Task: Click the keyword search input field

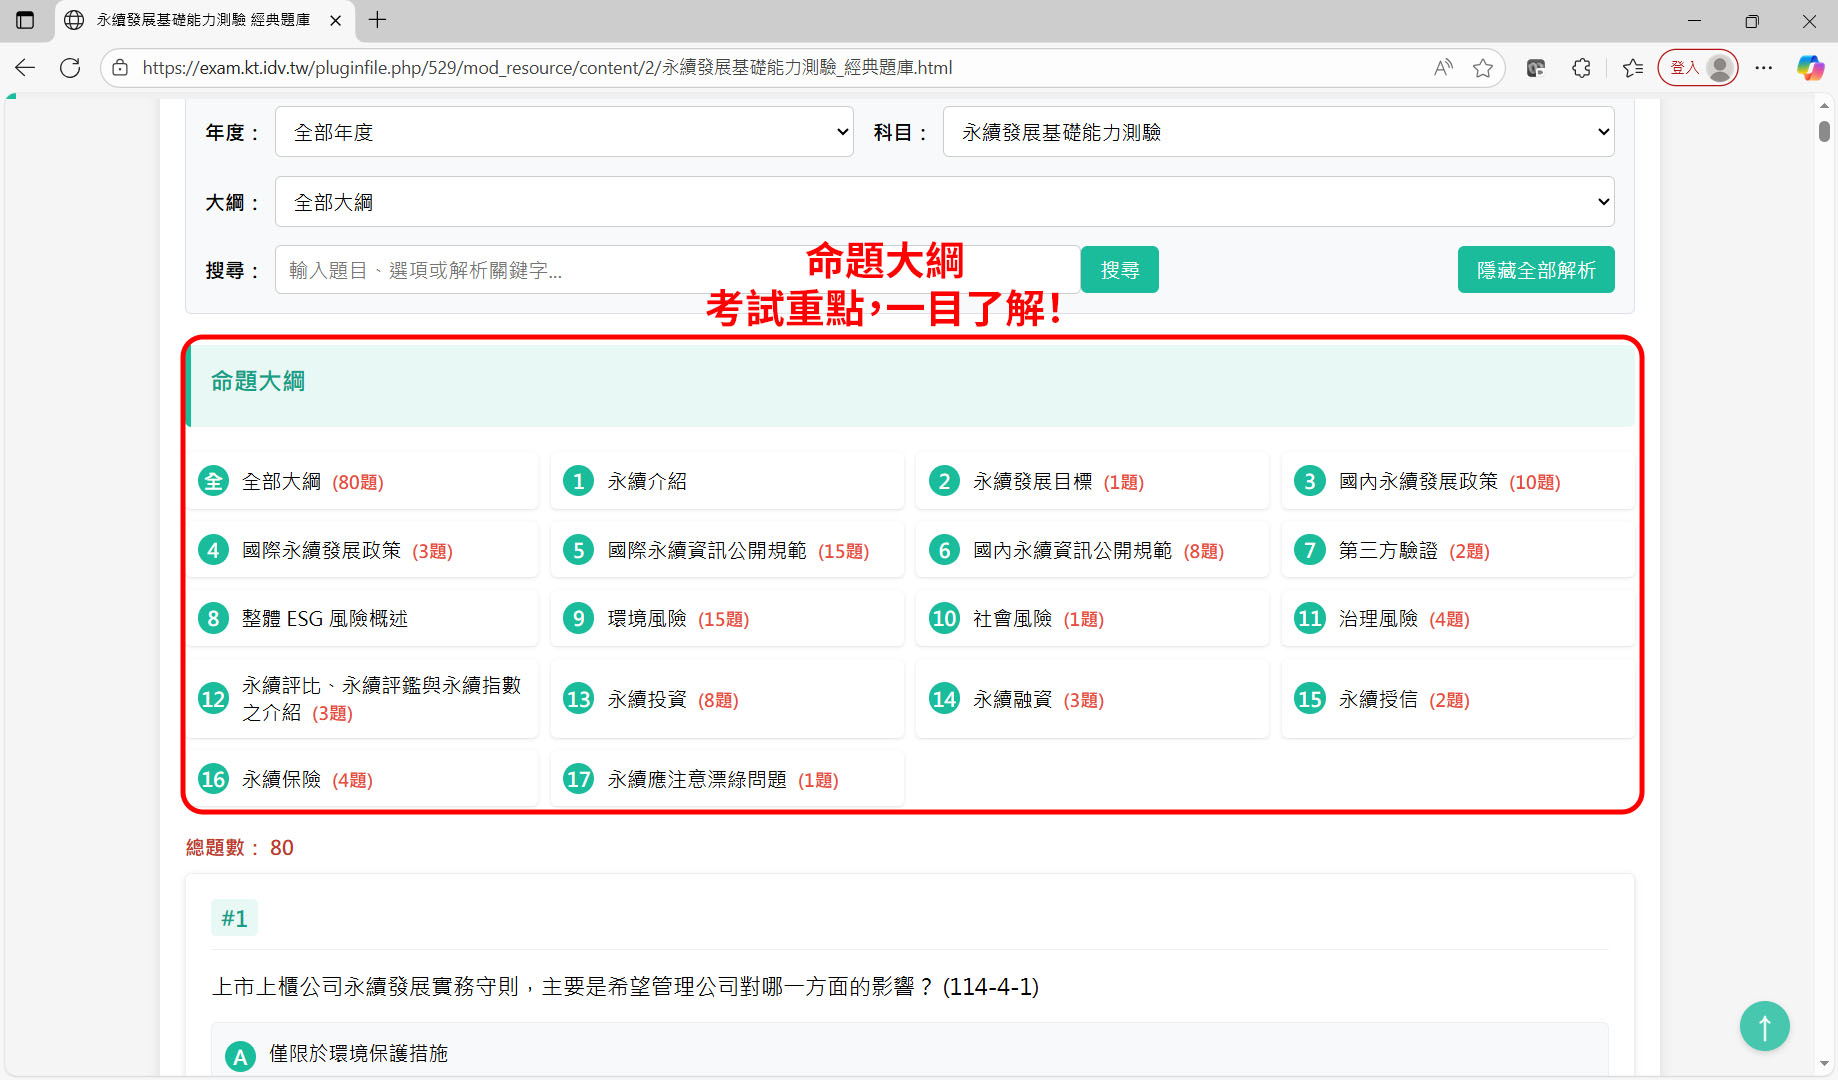Action: tap(540, 270)
